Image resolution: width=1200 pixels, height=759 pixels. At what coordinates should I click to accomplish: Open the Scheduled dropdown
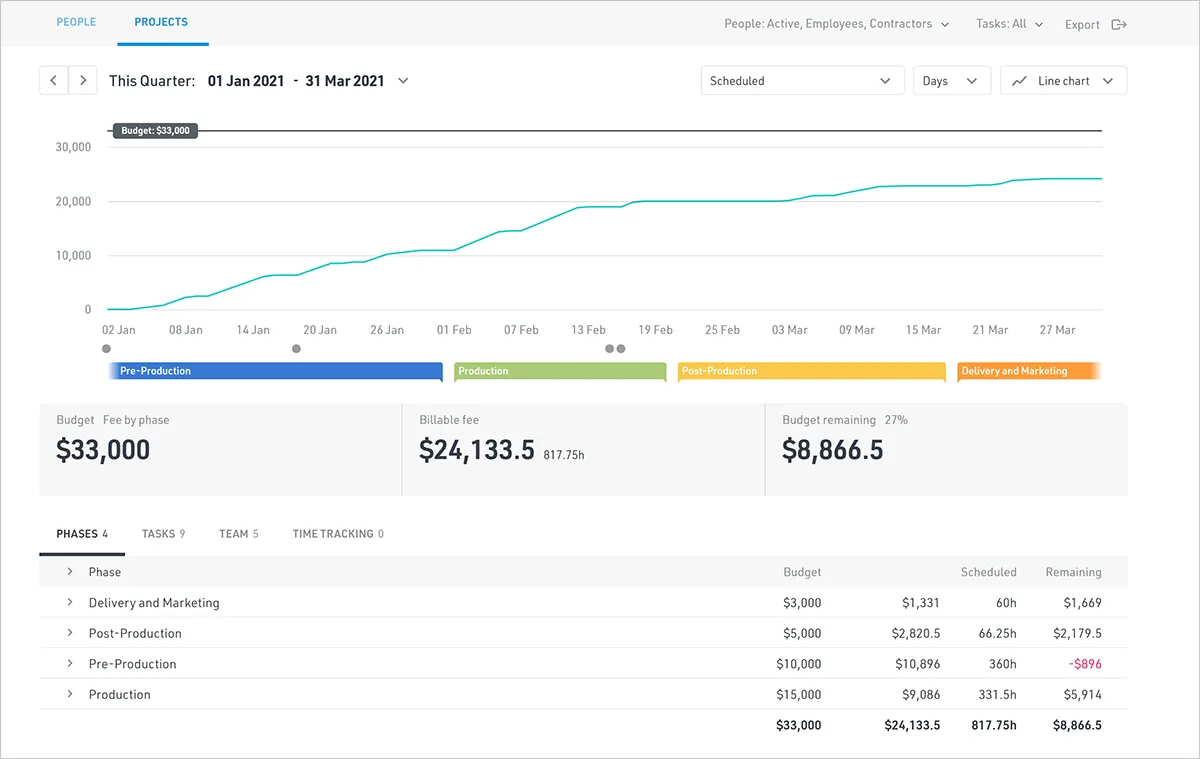pos(802,81)
